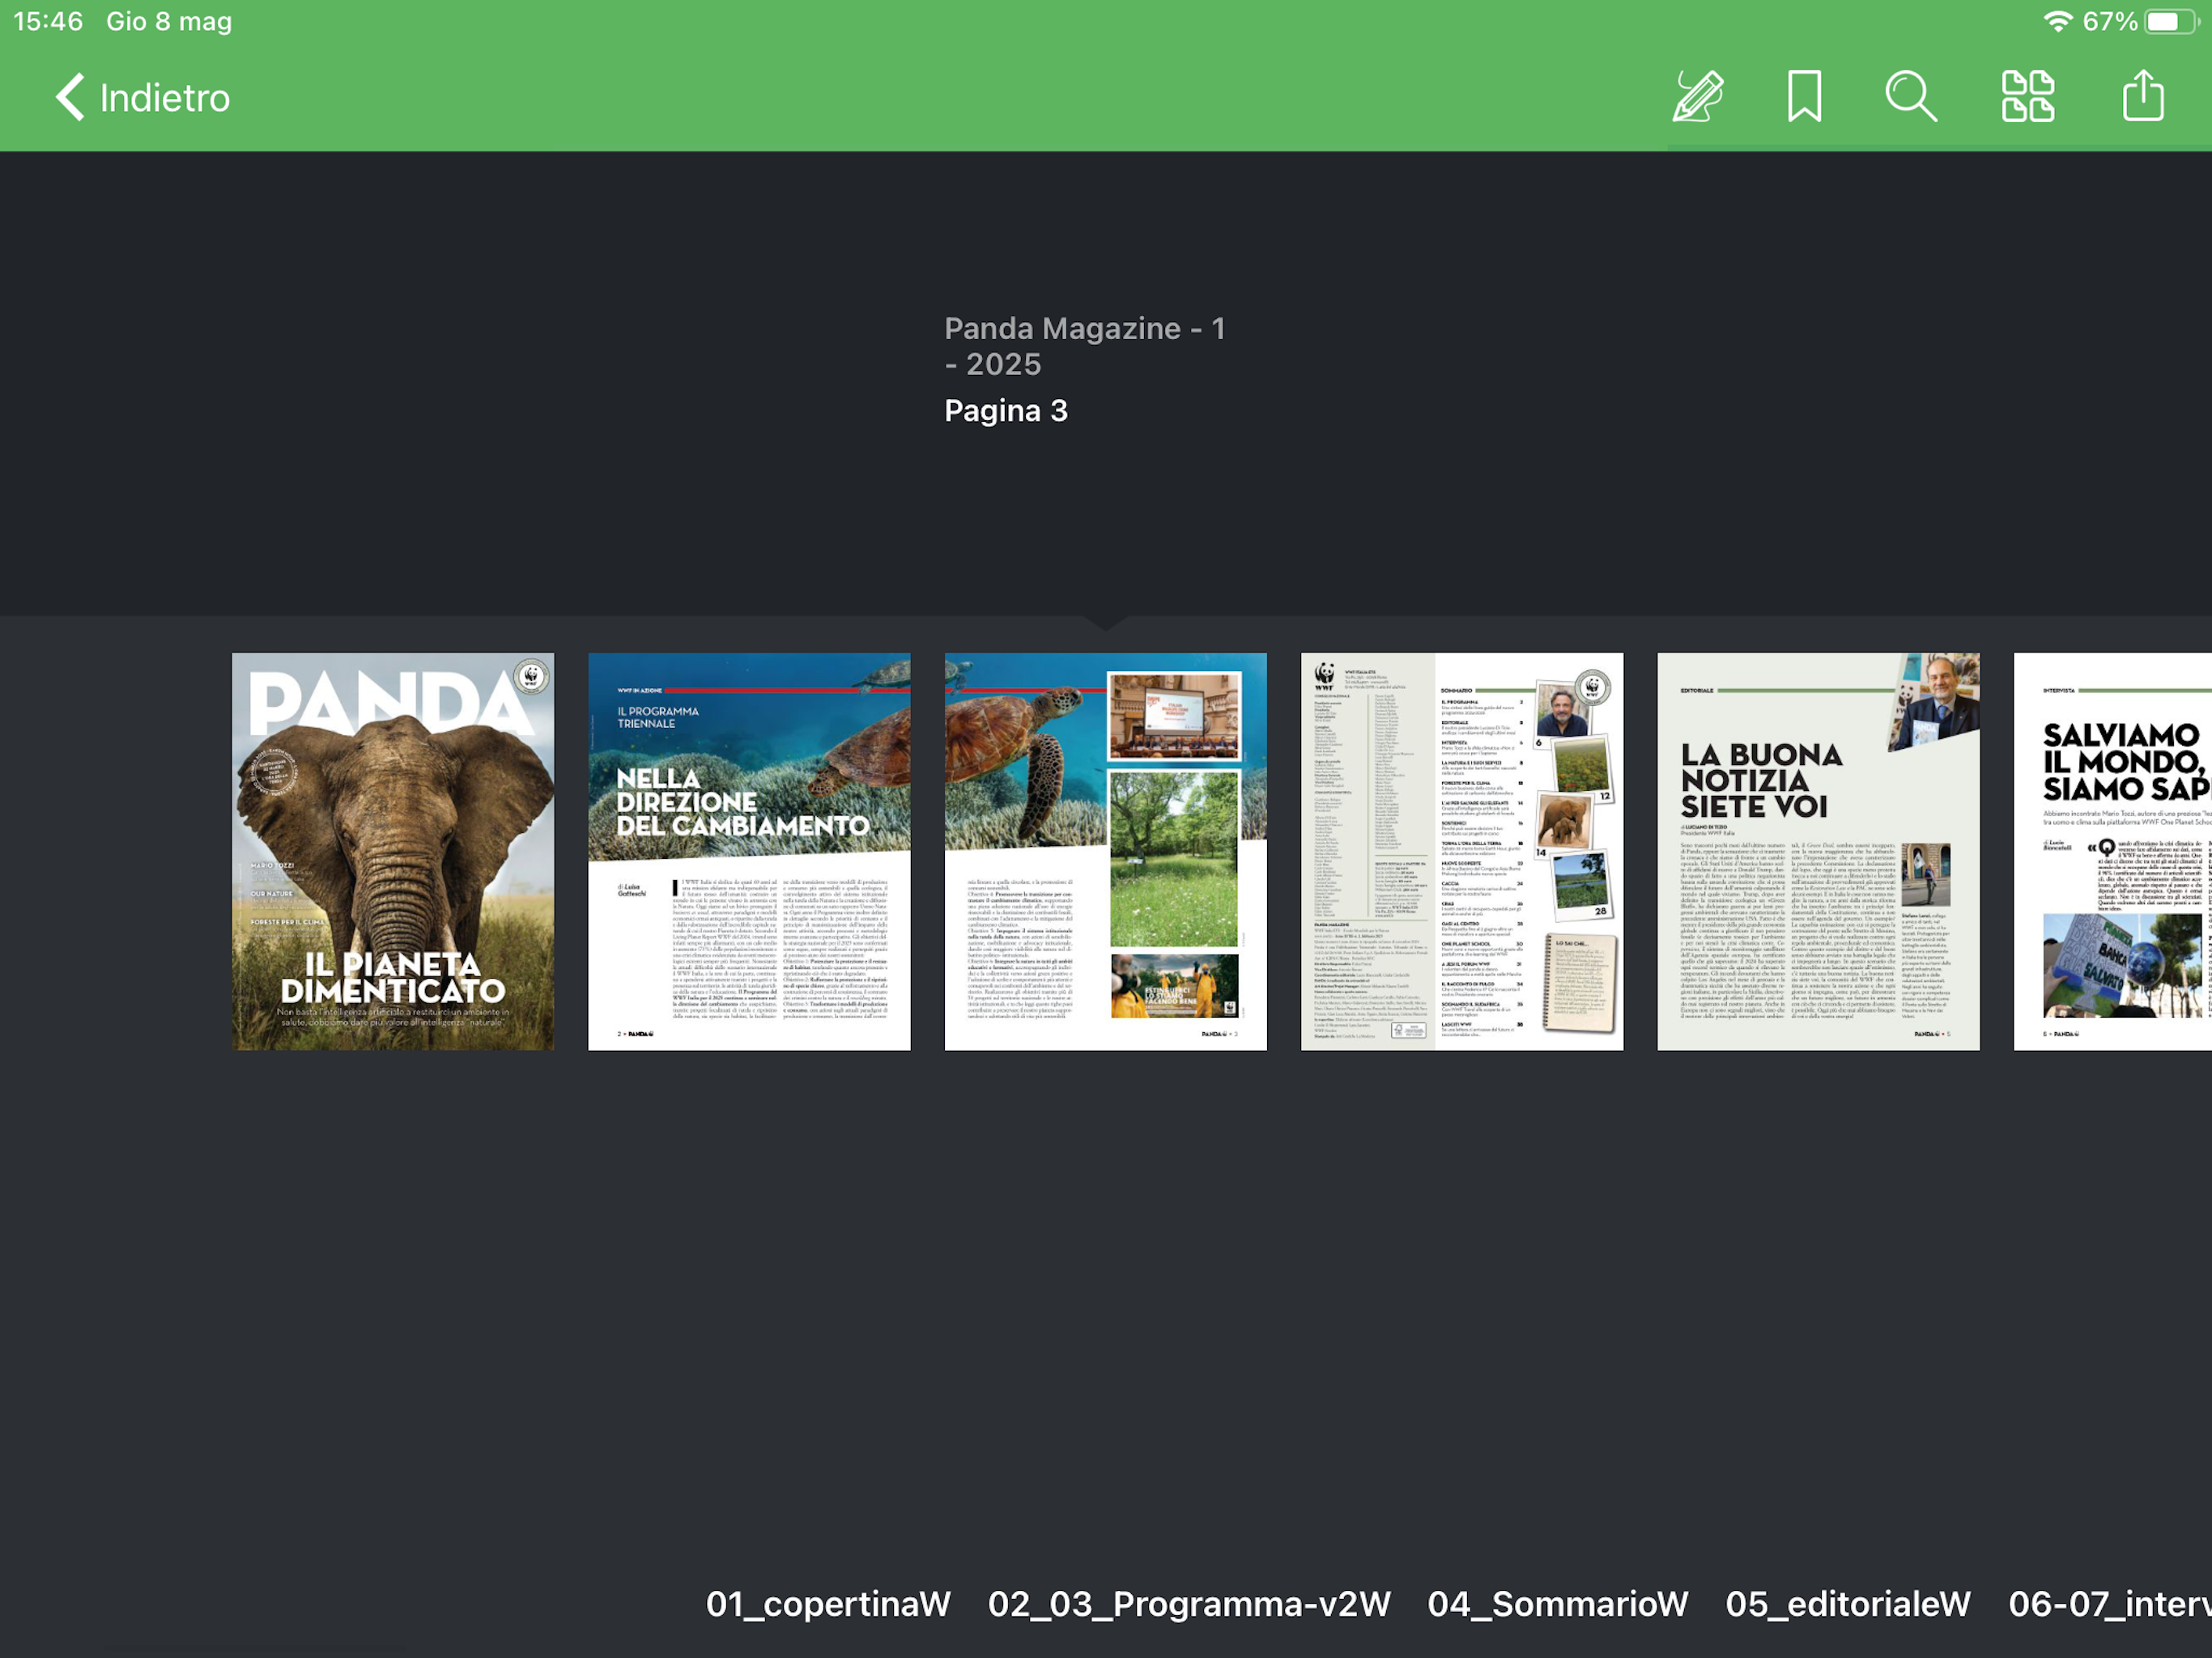Open the 'Salviamo il mondo' interview thumbnail
Viewport: 2212px width, 1658px height.
click(2112, 851)
